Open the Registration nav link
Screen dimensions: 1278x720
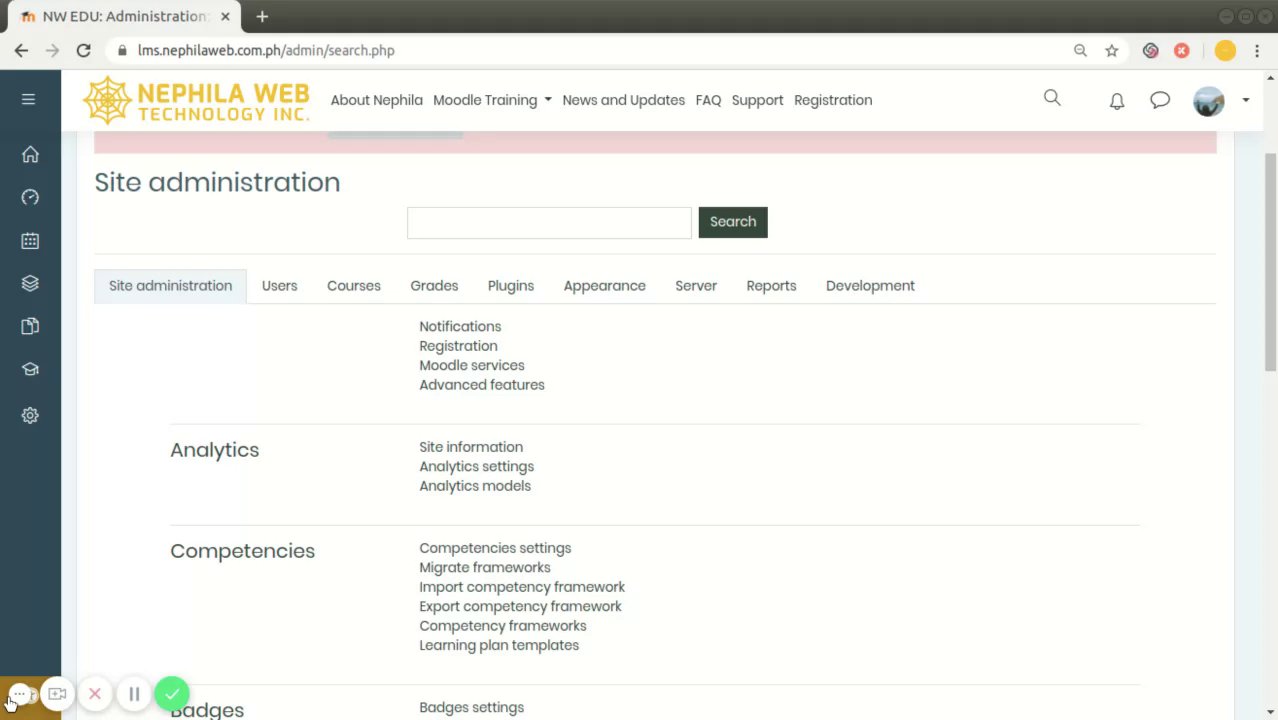pos(833,100)
